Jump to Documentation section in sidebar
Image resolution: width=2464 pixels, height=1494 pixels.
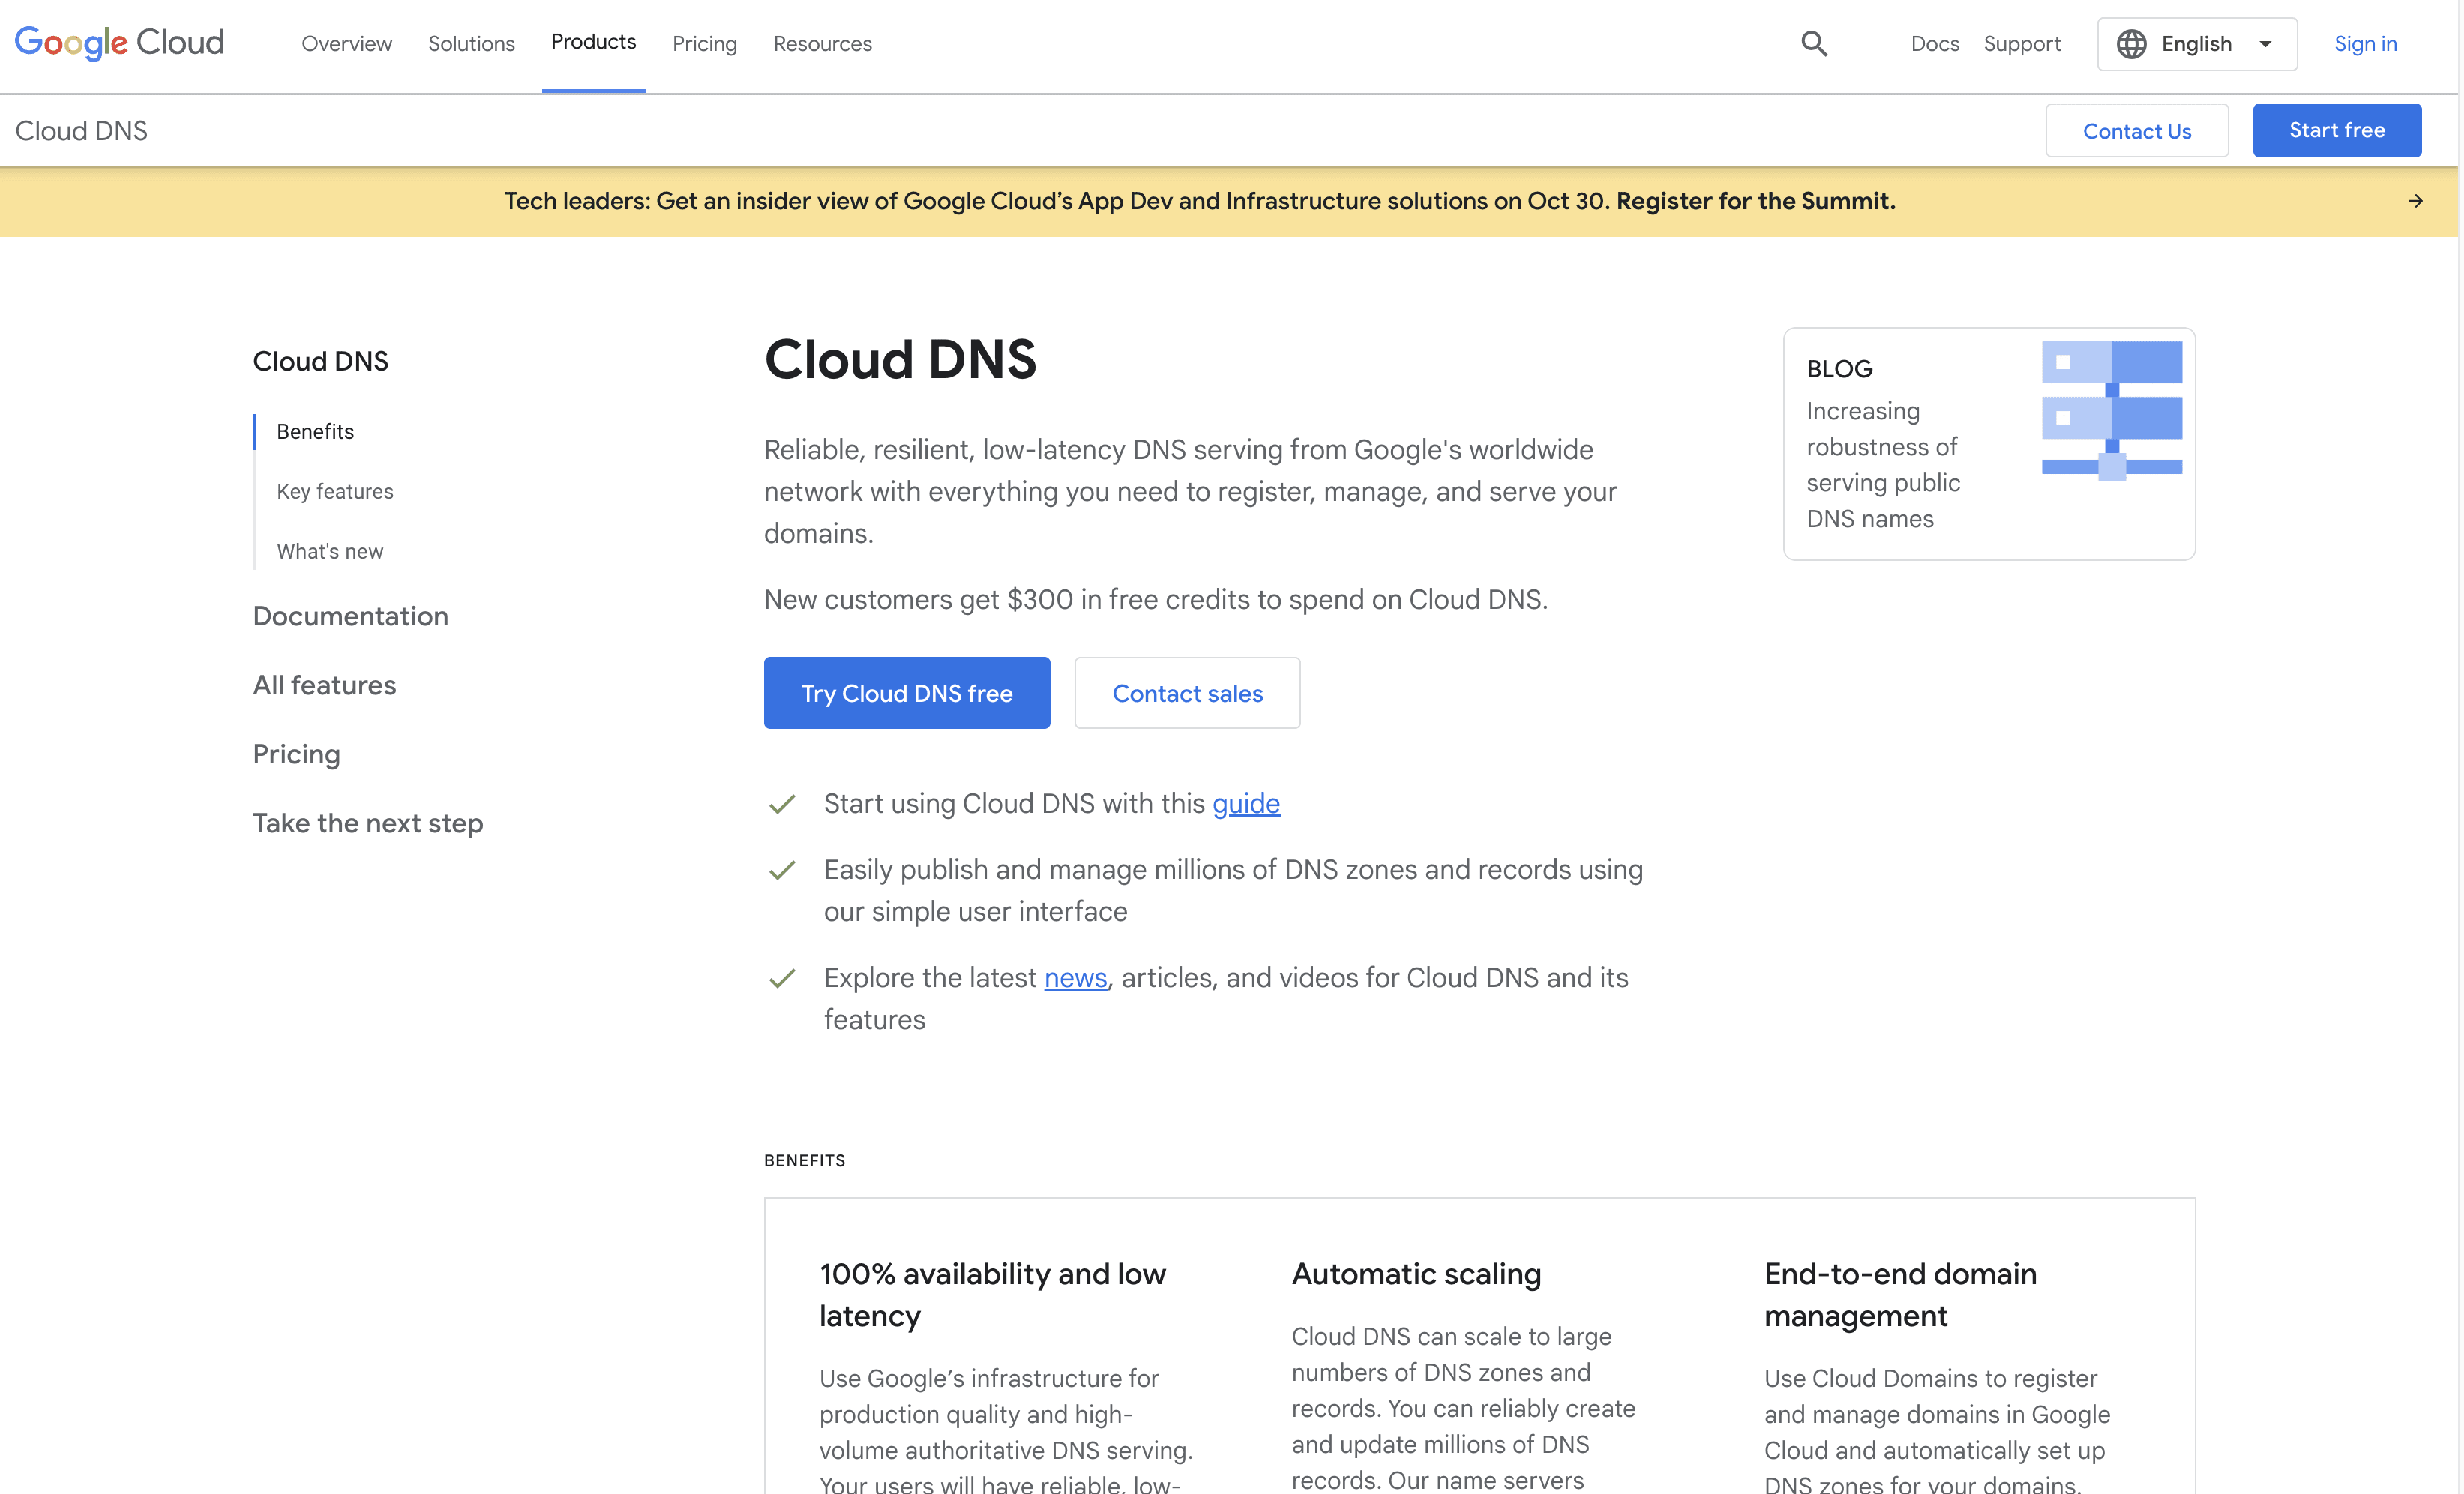point(350,616)
